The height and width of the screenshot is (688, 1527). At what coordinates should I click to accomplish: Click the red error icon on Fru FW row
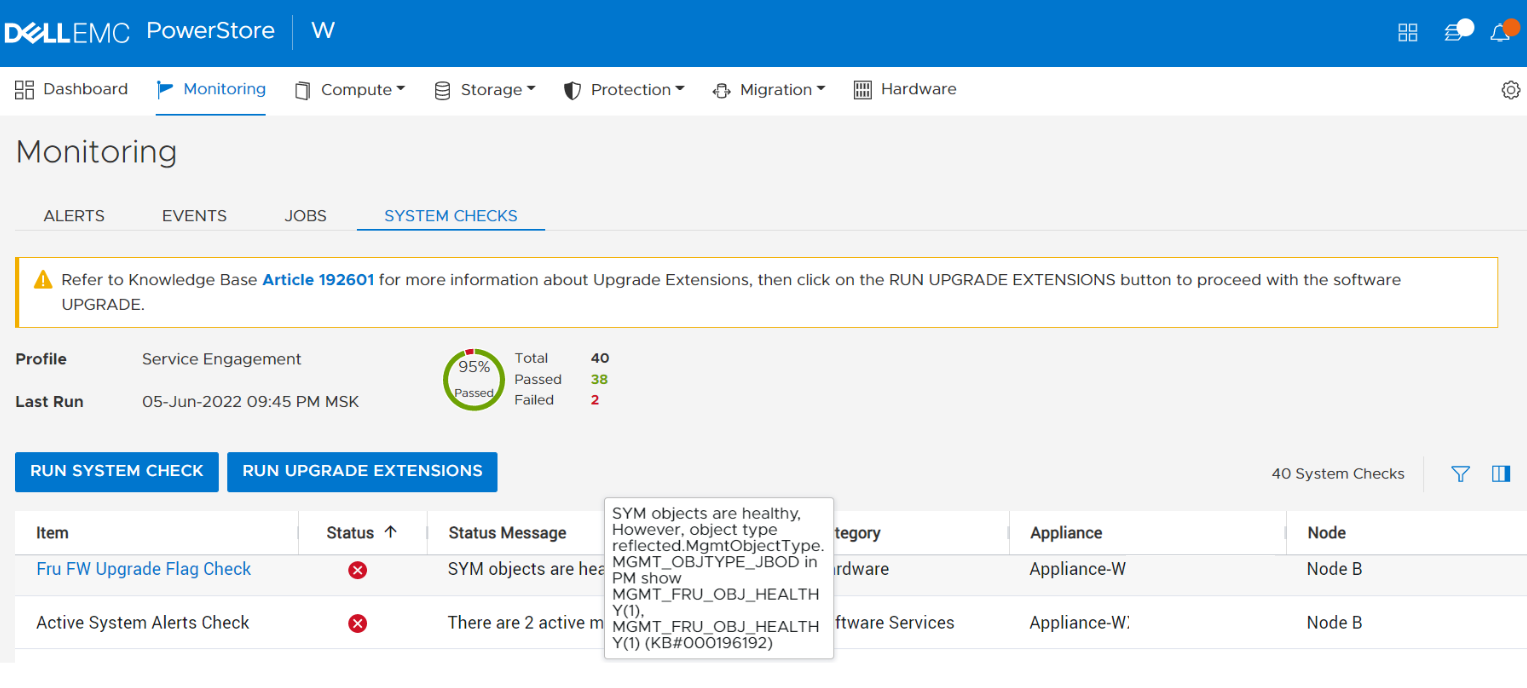(357, 569)
